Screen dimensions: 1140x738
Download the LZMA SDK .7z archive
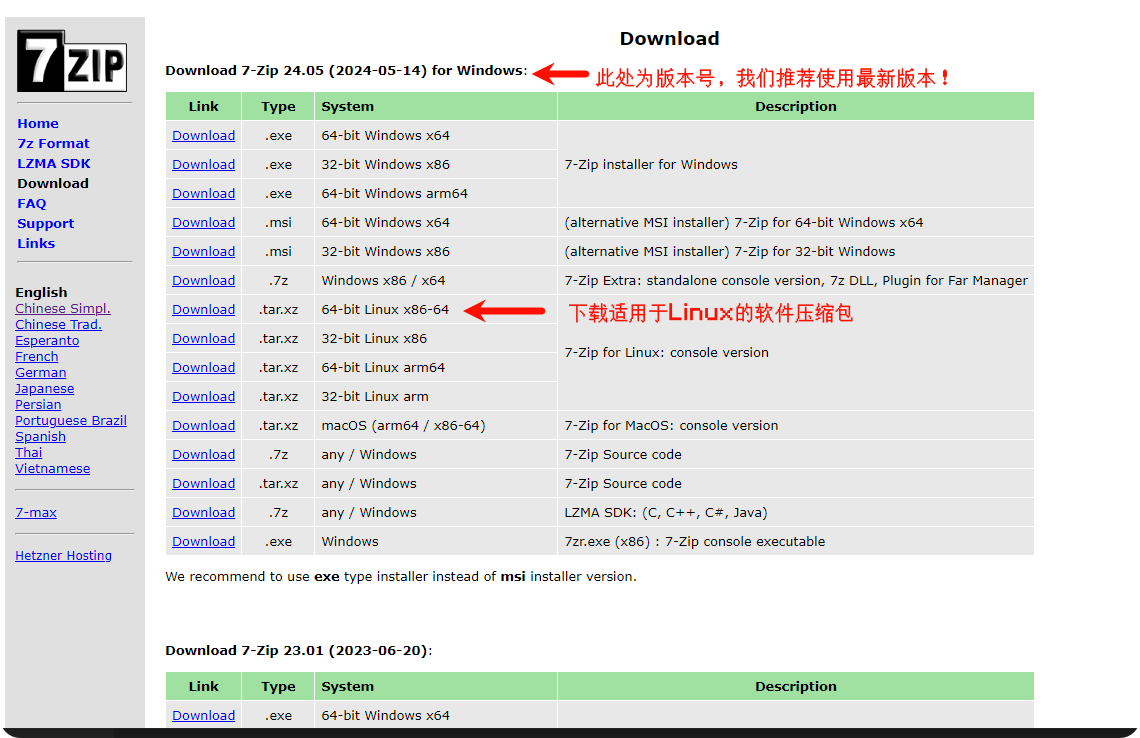[x=204, y=513]
